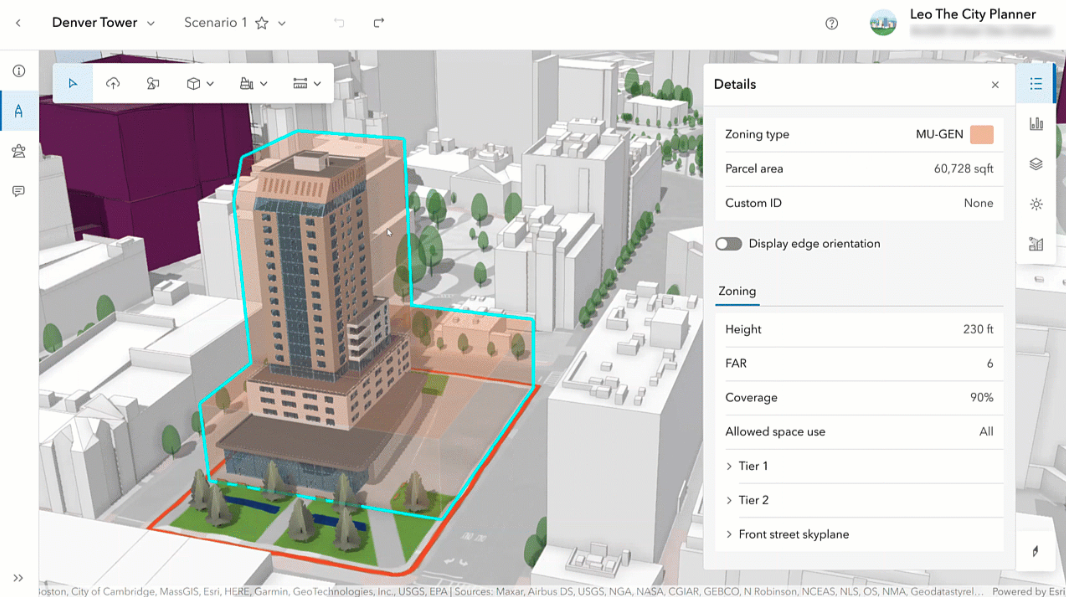
Task: Open the basemap buildings icon
Action: coord(1036,244)
